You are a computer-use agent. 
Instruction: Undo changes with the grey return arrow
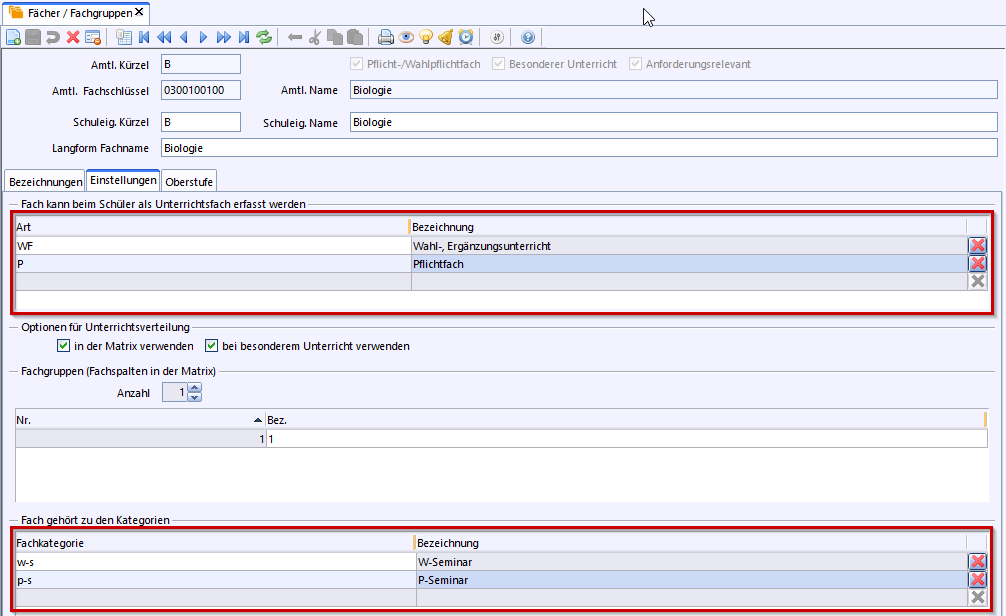(x=53, y=37)
